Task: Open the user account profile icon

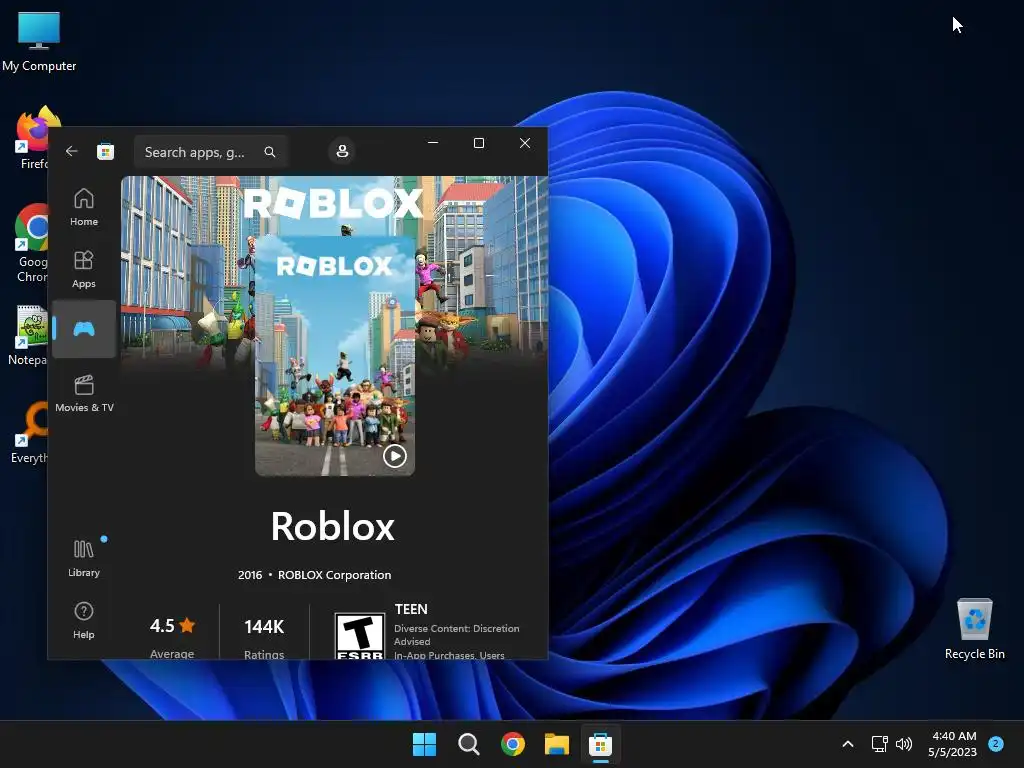Action: (342, 152)
